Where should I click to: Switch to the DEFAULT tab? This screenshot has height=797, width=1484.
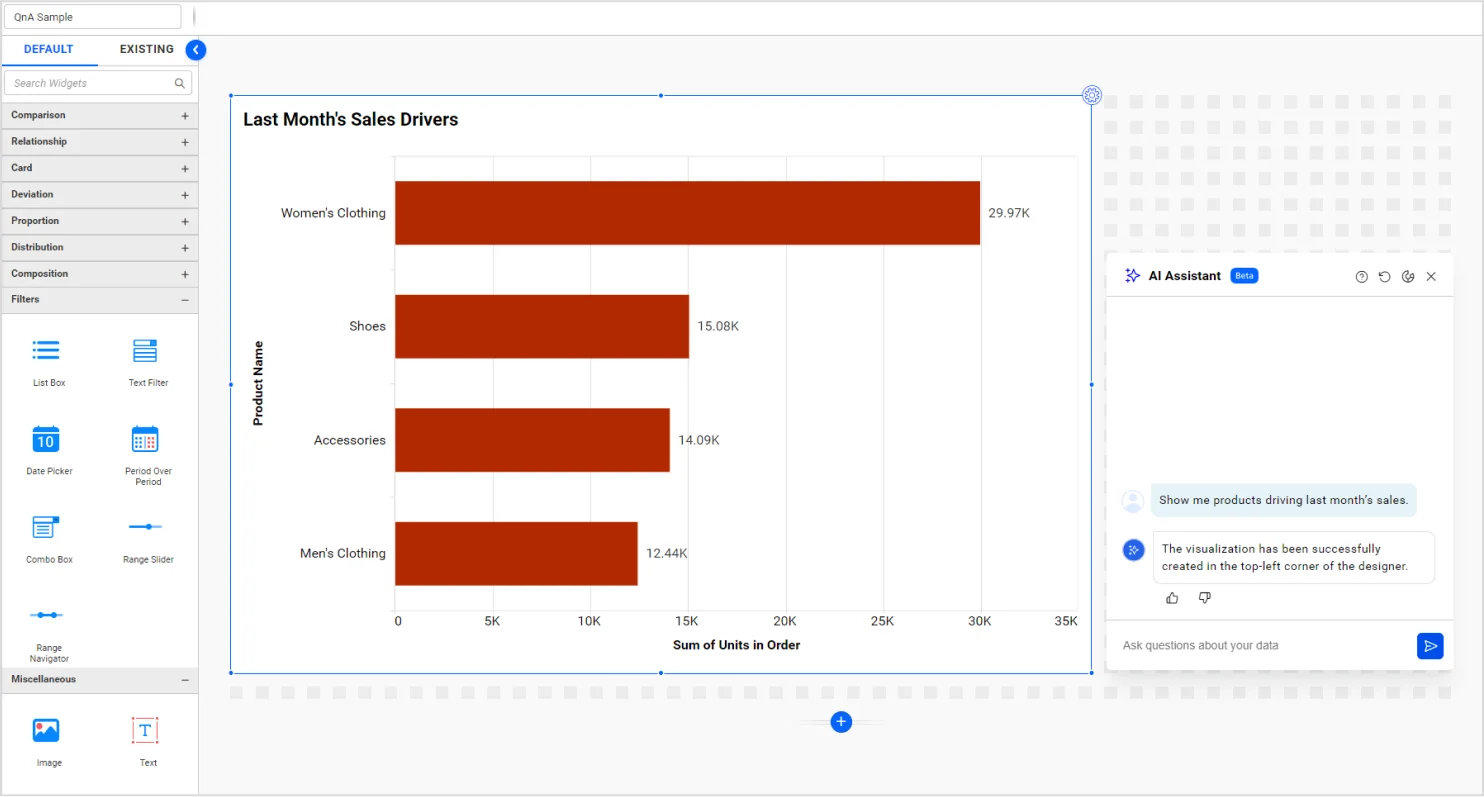48,49
